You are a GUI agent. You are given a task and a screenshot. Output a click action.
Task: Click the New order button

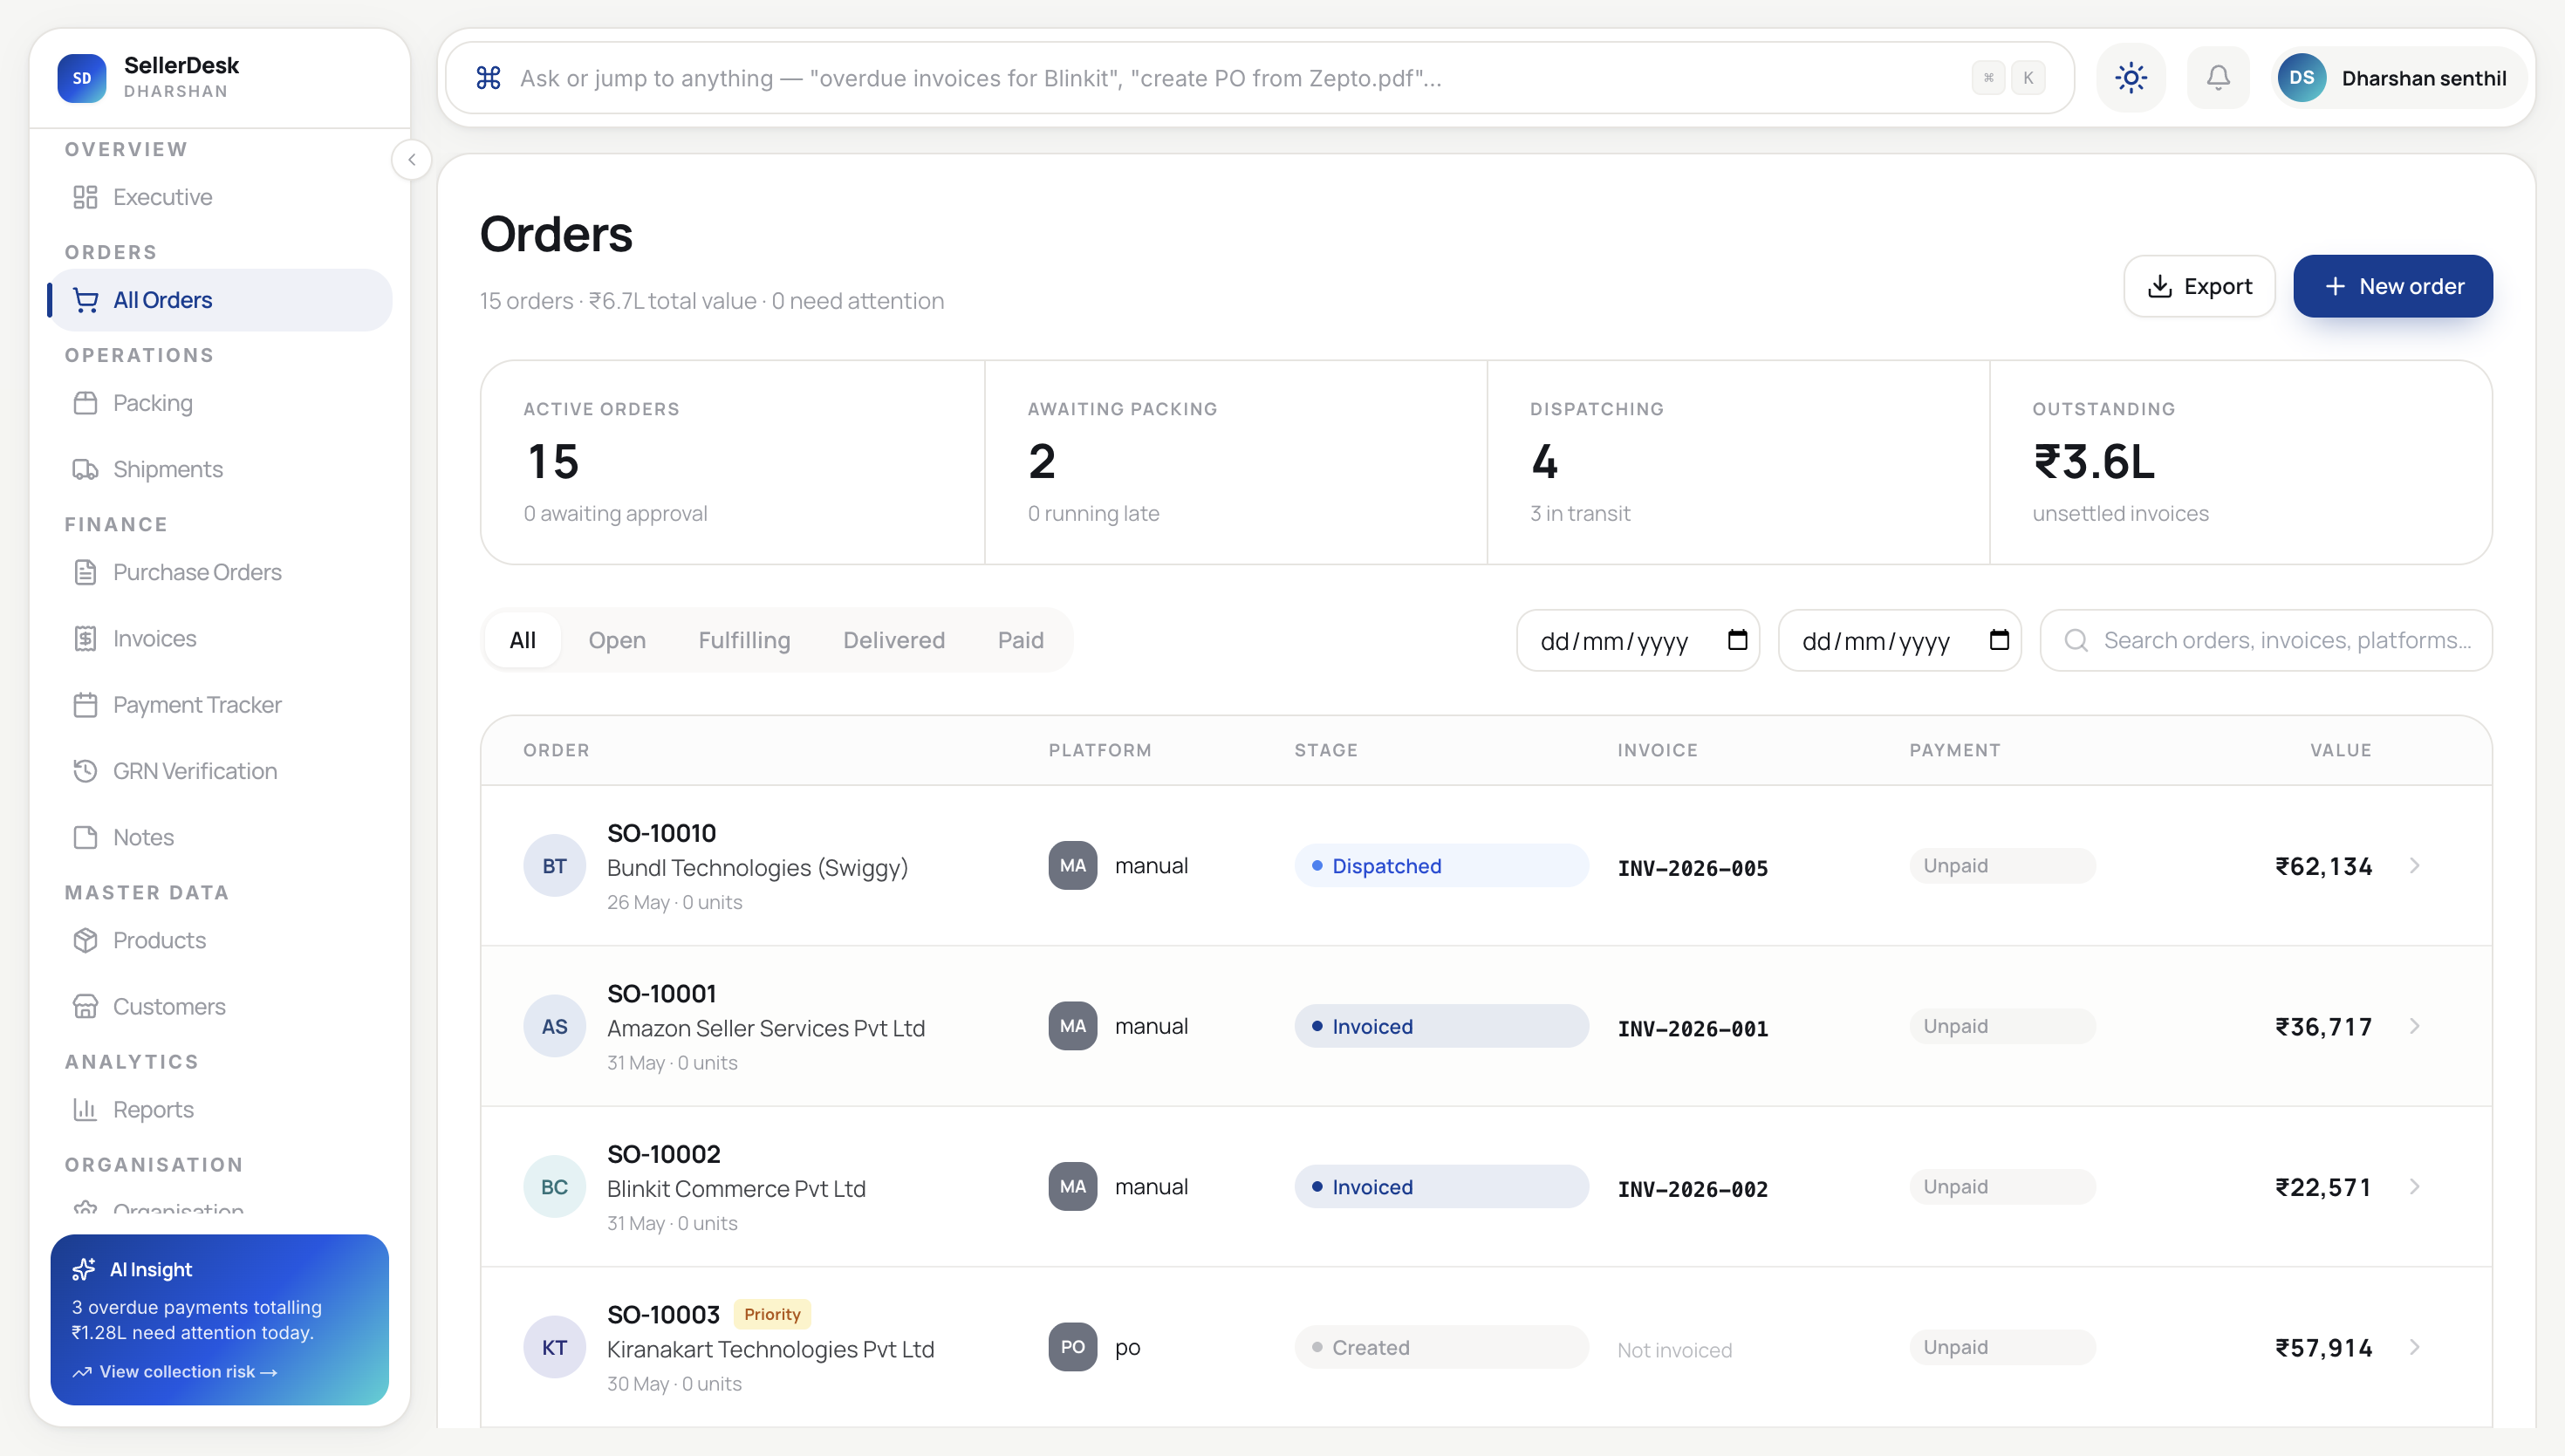pos(2393,286)
